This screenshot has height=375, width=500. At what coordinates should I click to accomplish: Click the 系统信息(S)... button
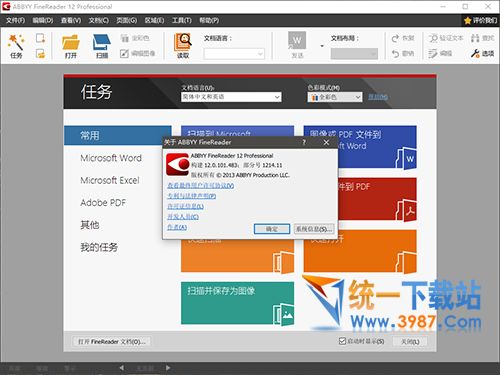pos(314,229)
